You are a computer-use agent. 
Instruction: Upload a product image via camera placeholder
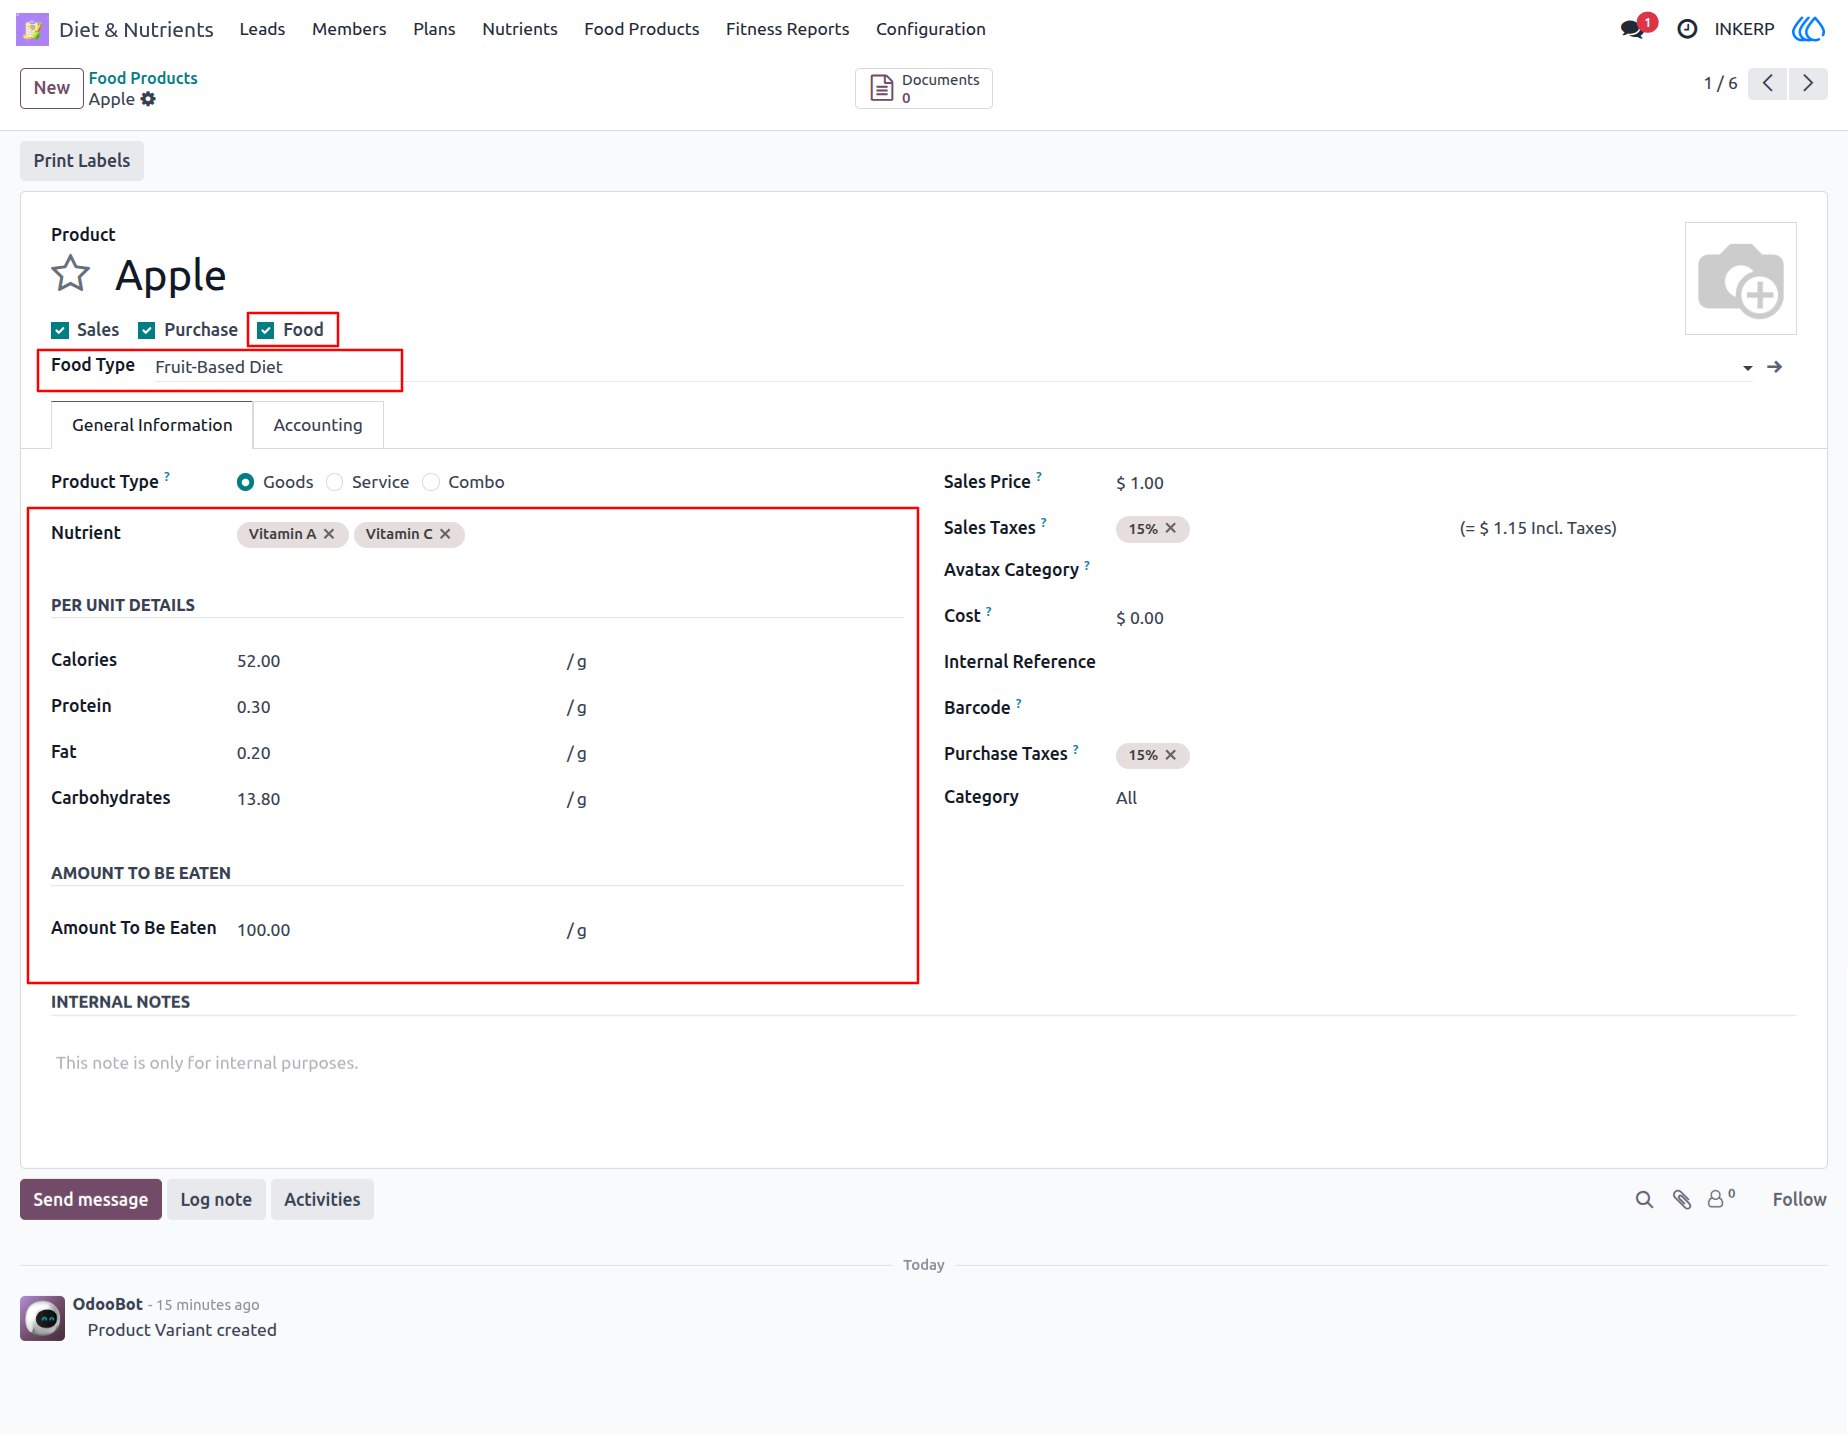tap(1740, 279)
